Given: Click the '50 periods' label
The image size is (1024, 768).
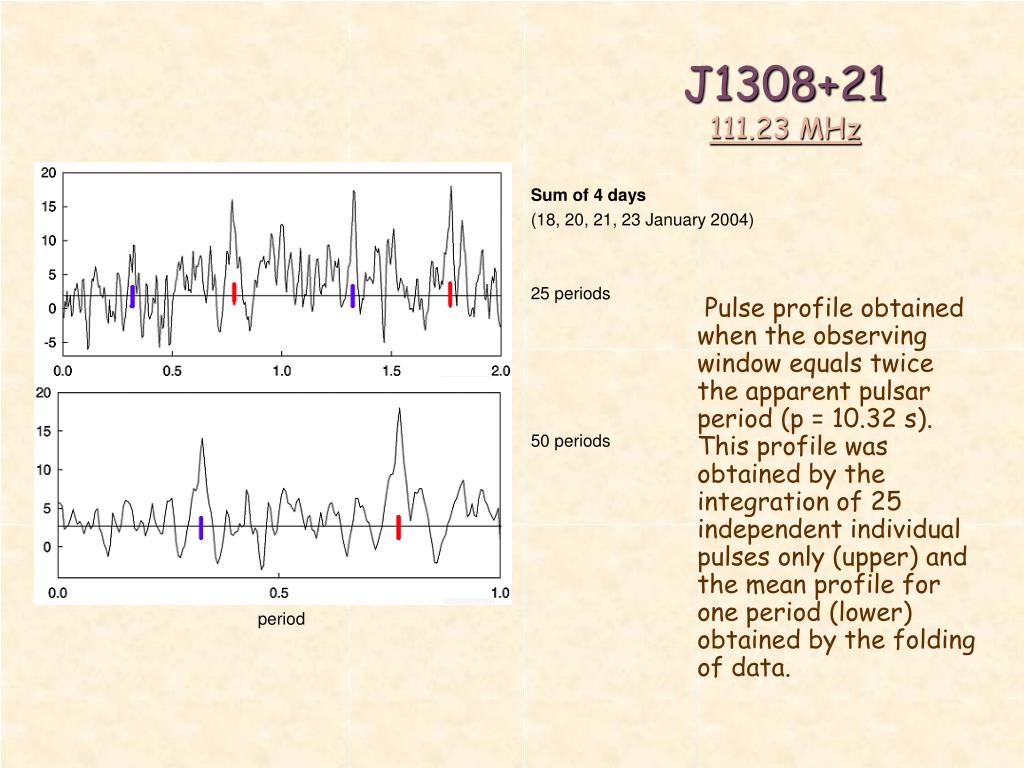Looking at the screenshot, I should click(570, 441).
